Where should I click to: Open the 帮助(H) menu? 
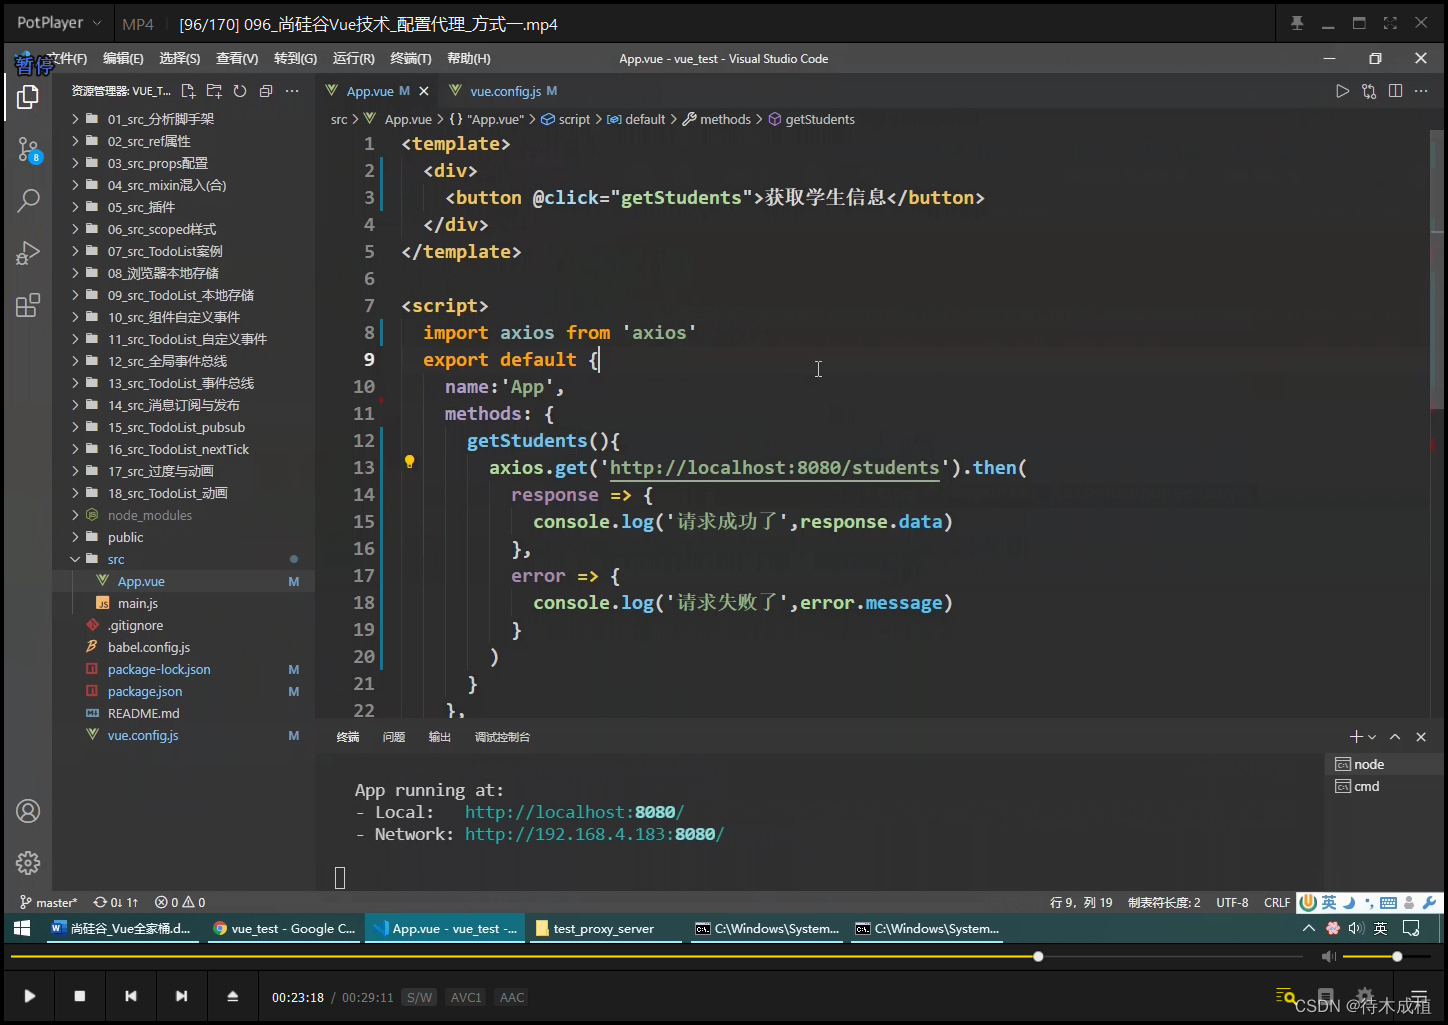tap(469, 59)
